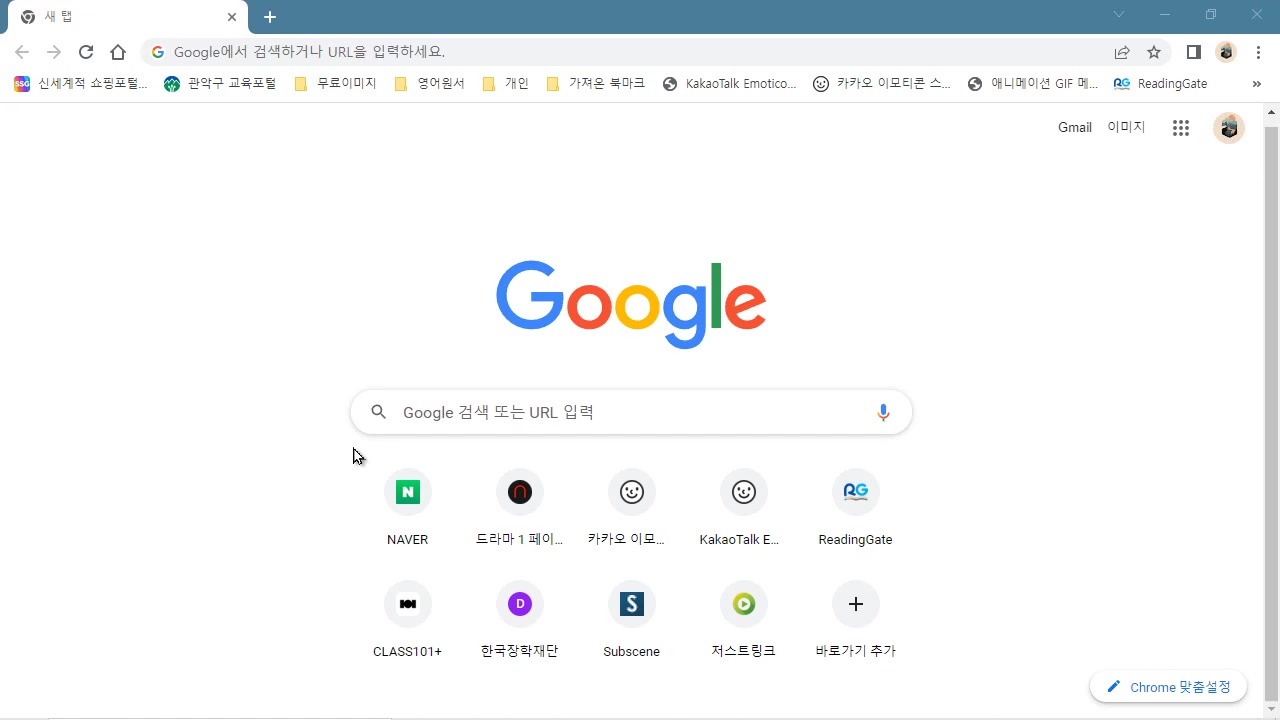Open the KakaoTalk Emoticon shortcut

click(x=743, y=491)
